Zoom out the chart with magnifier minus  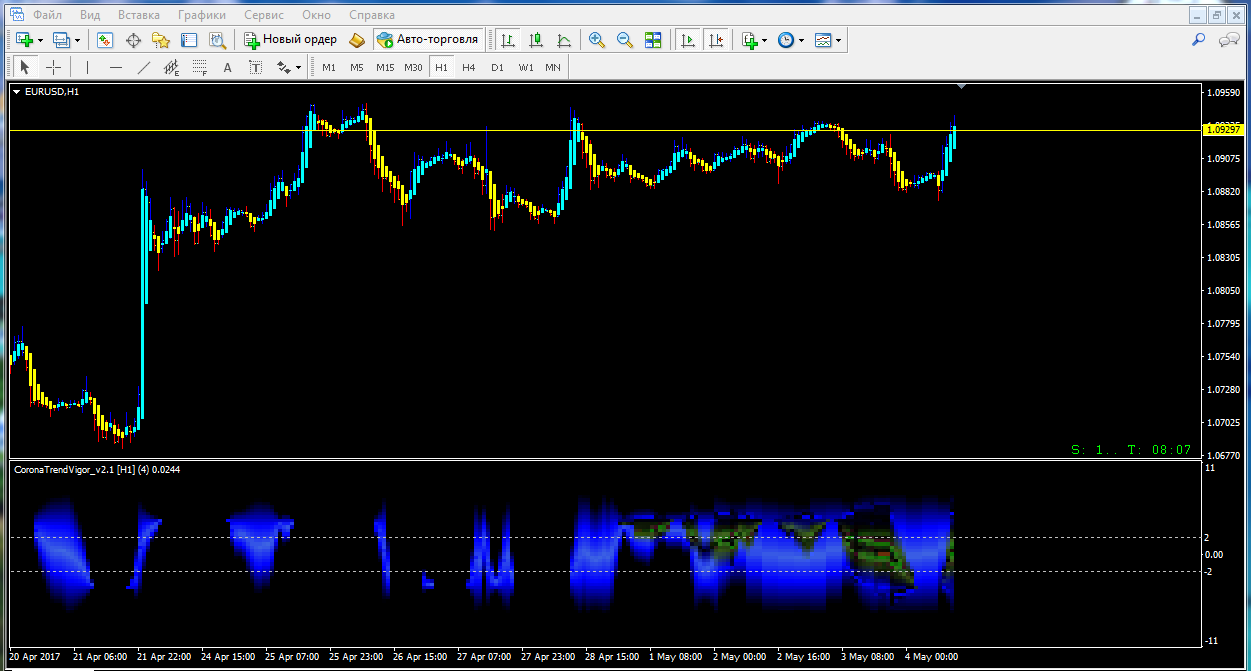pos(625,40)
